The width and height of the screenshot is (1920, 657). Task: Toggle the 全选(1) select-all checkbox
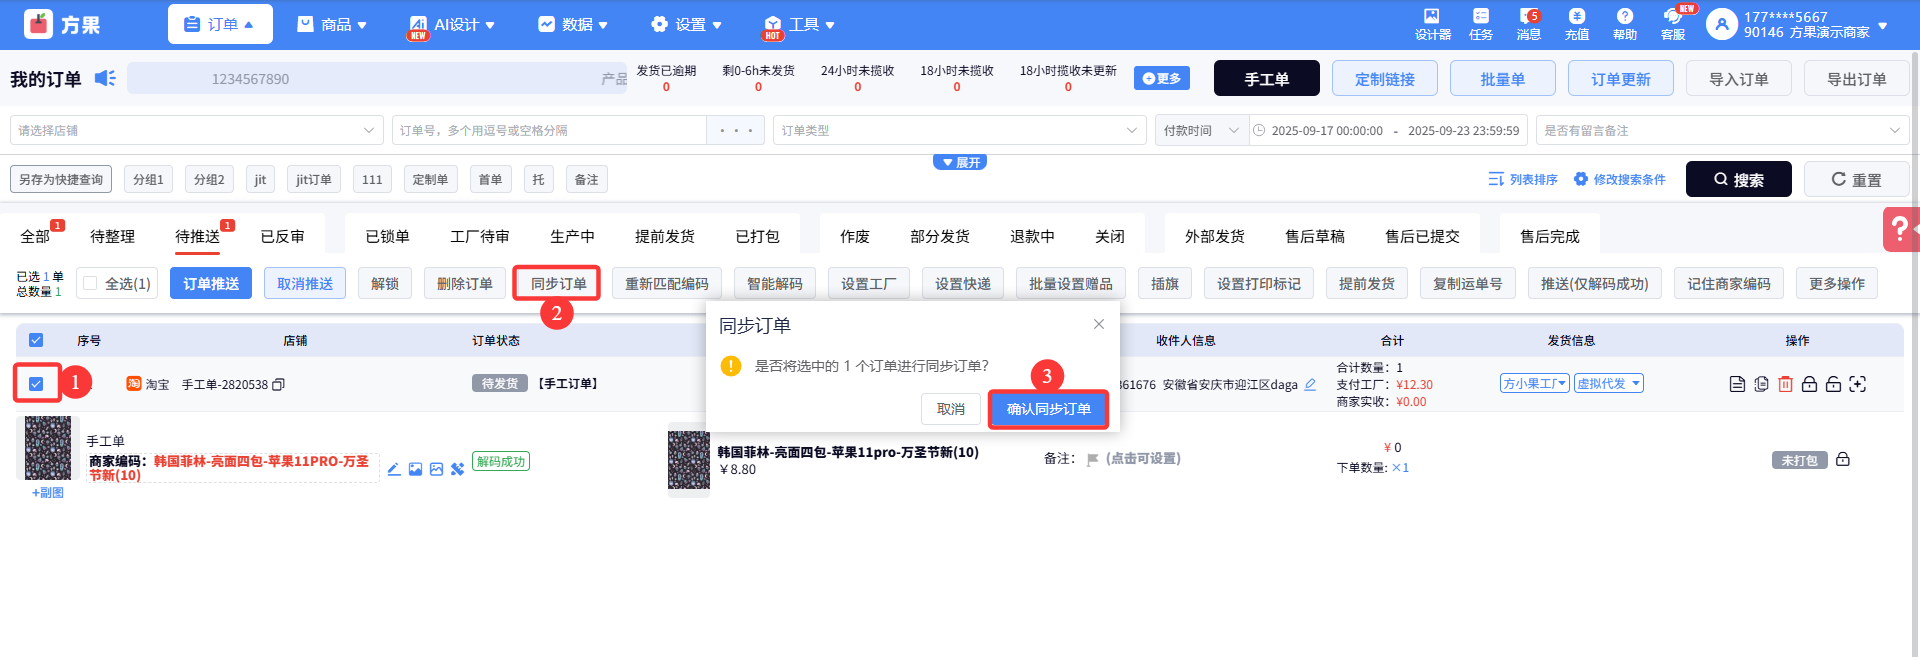point(91,283)
